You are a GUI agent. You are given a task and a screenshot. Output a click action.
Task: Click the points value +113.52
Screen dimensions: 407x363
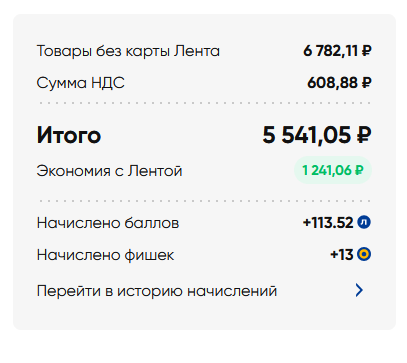click(328, 223)
